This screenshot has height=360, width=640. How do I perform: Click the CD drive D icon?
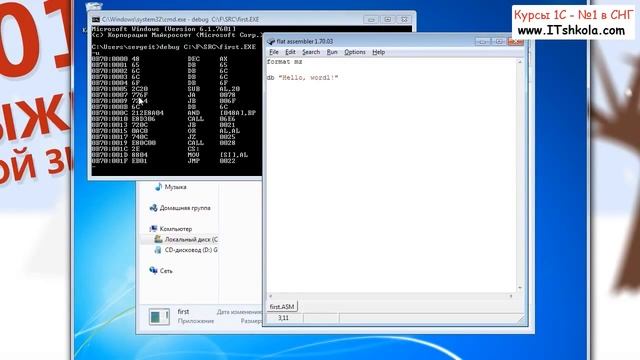coord(158,250)
